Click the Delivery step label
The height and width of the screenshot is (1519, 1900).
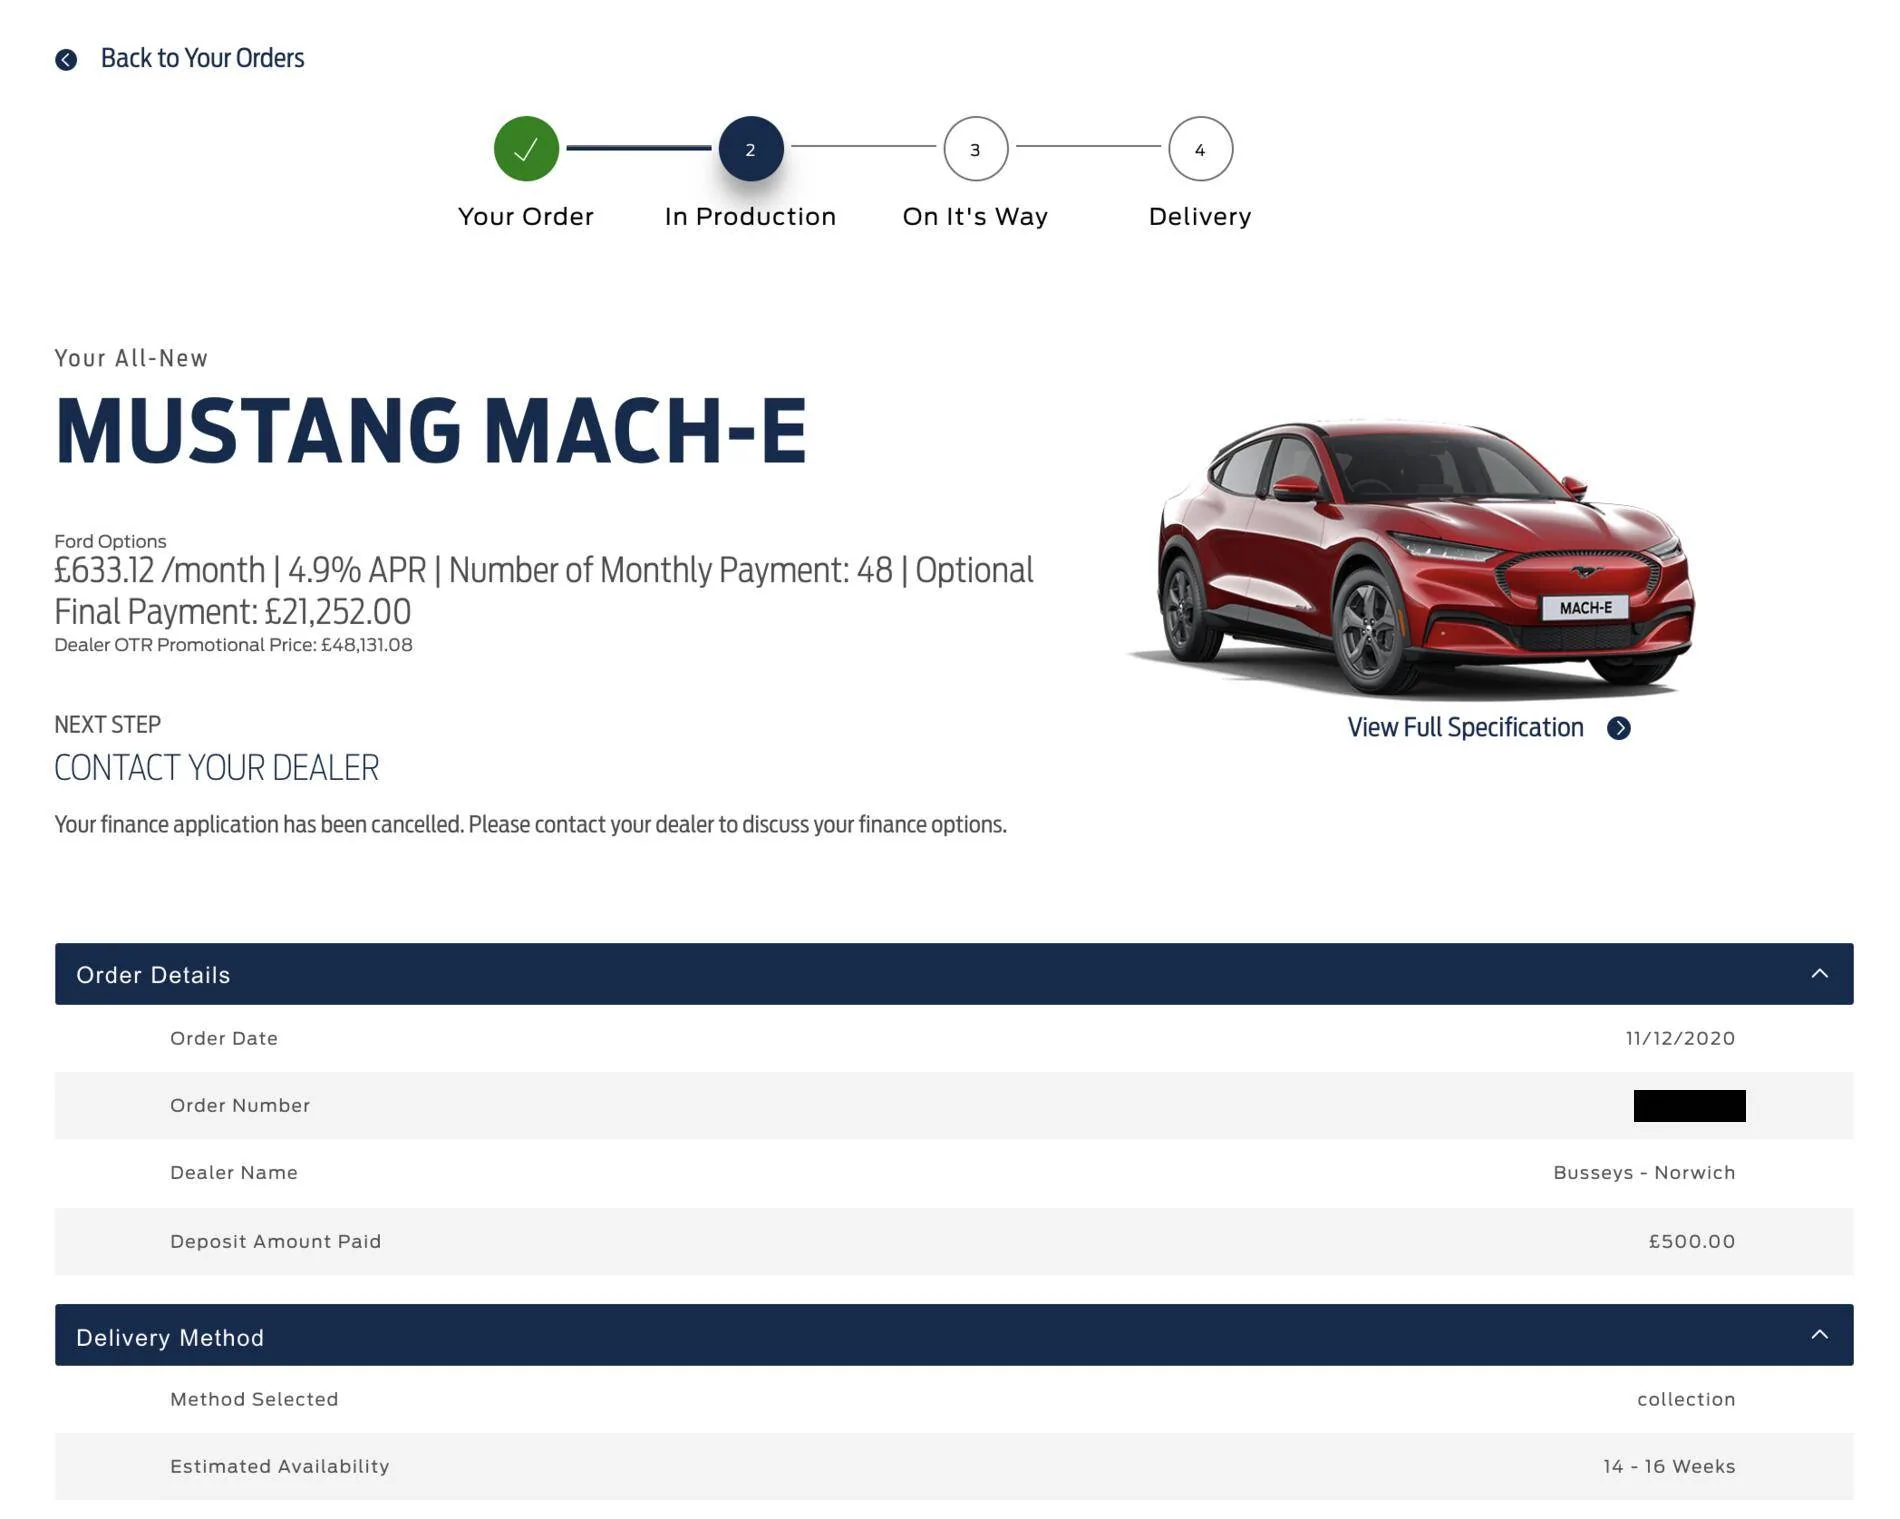[1200, 216]
